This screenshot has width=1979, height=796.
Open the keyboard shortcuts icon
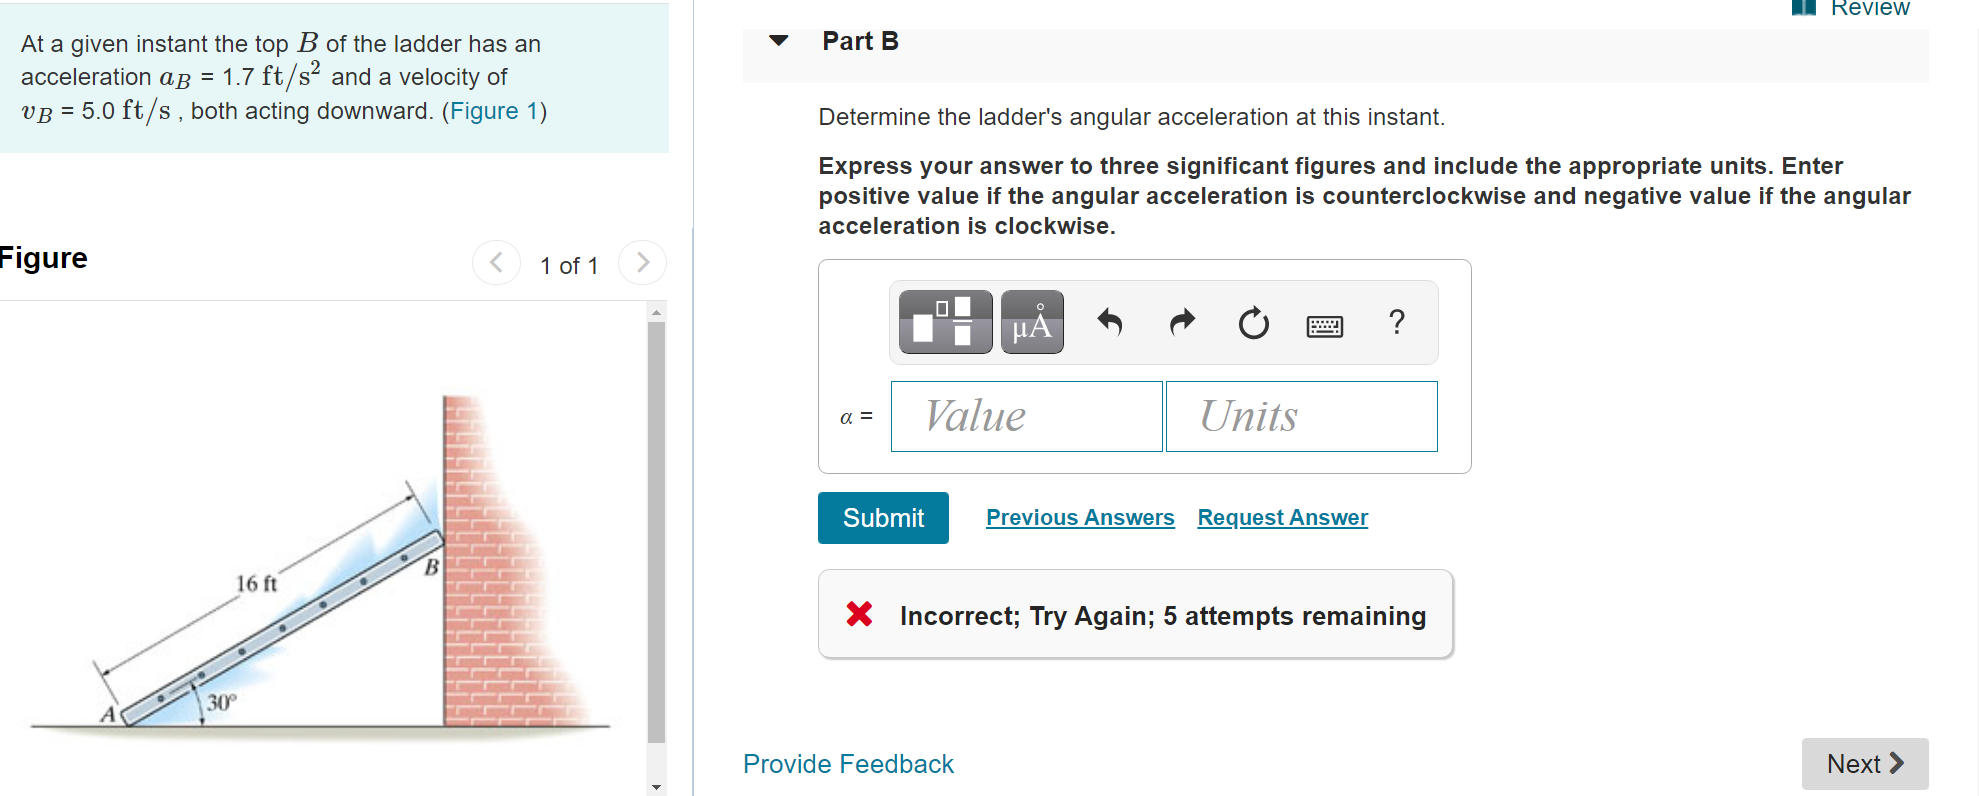coord(1324,325)
